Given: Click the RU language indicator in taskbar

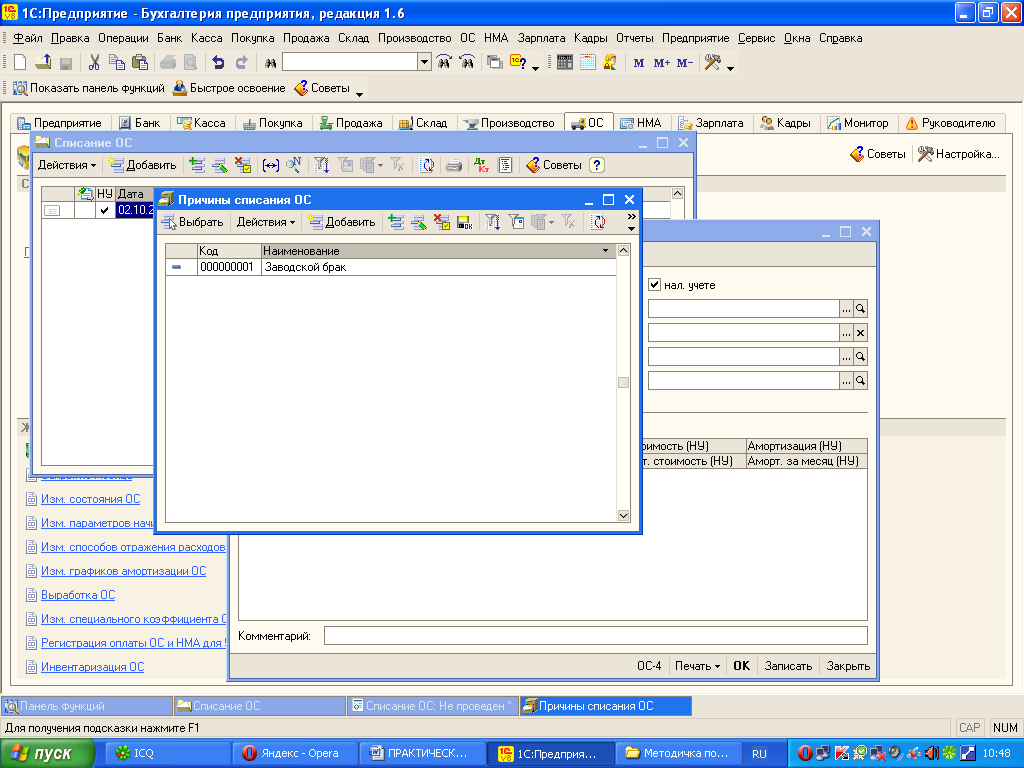Looking at the screenshot, I should point(760,754).
